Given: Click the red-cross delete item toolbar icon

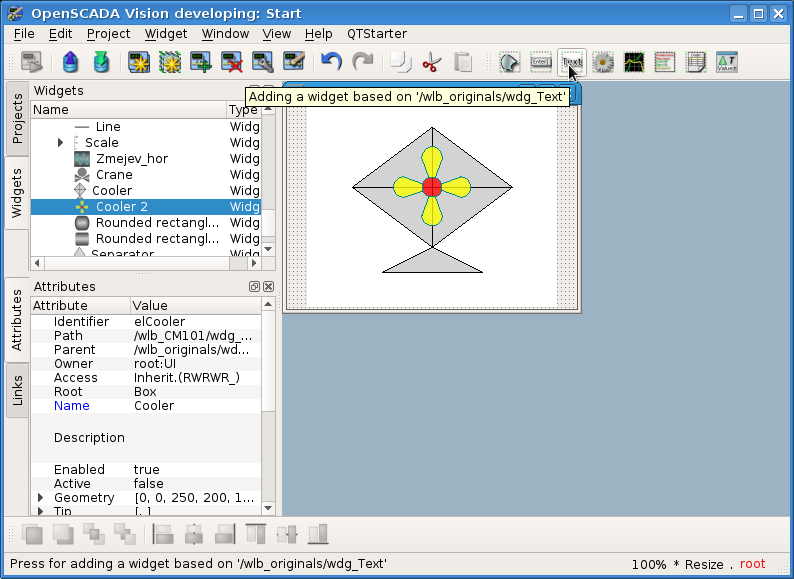Looking at the screenshot, I should point(232,63).
